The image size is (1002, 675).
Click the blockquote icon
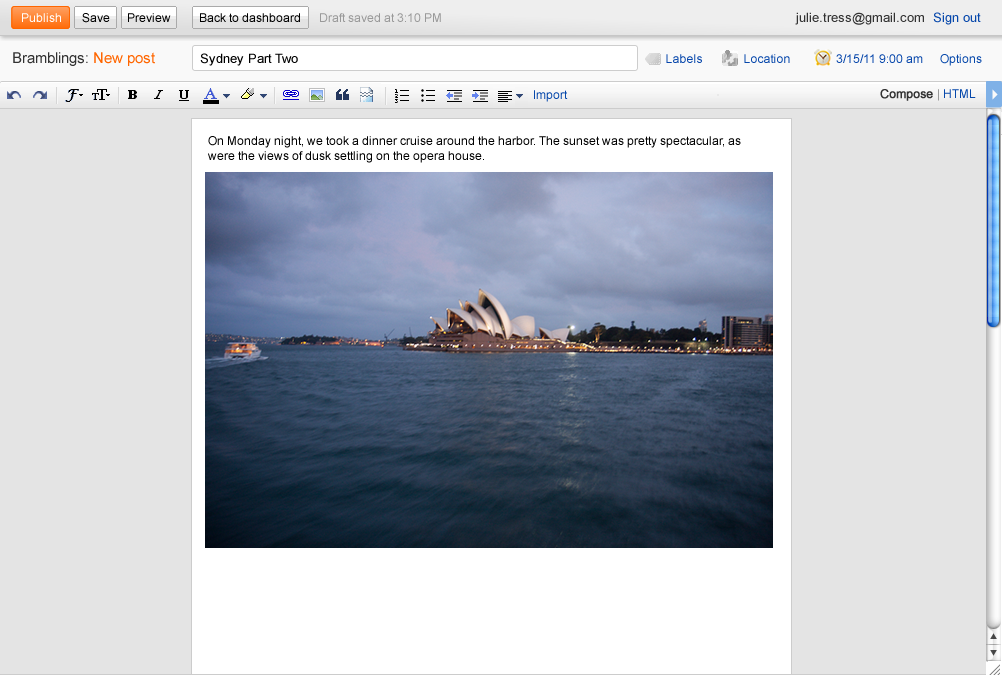coord(341,94)
